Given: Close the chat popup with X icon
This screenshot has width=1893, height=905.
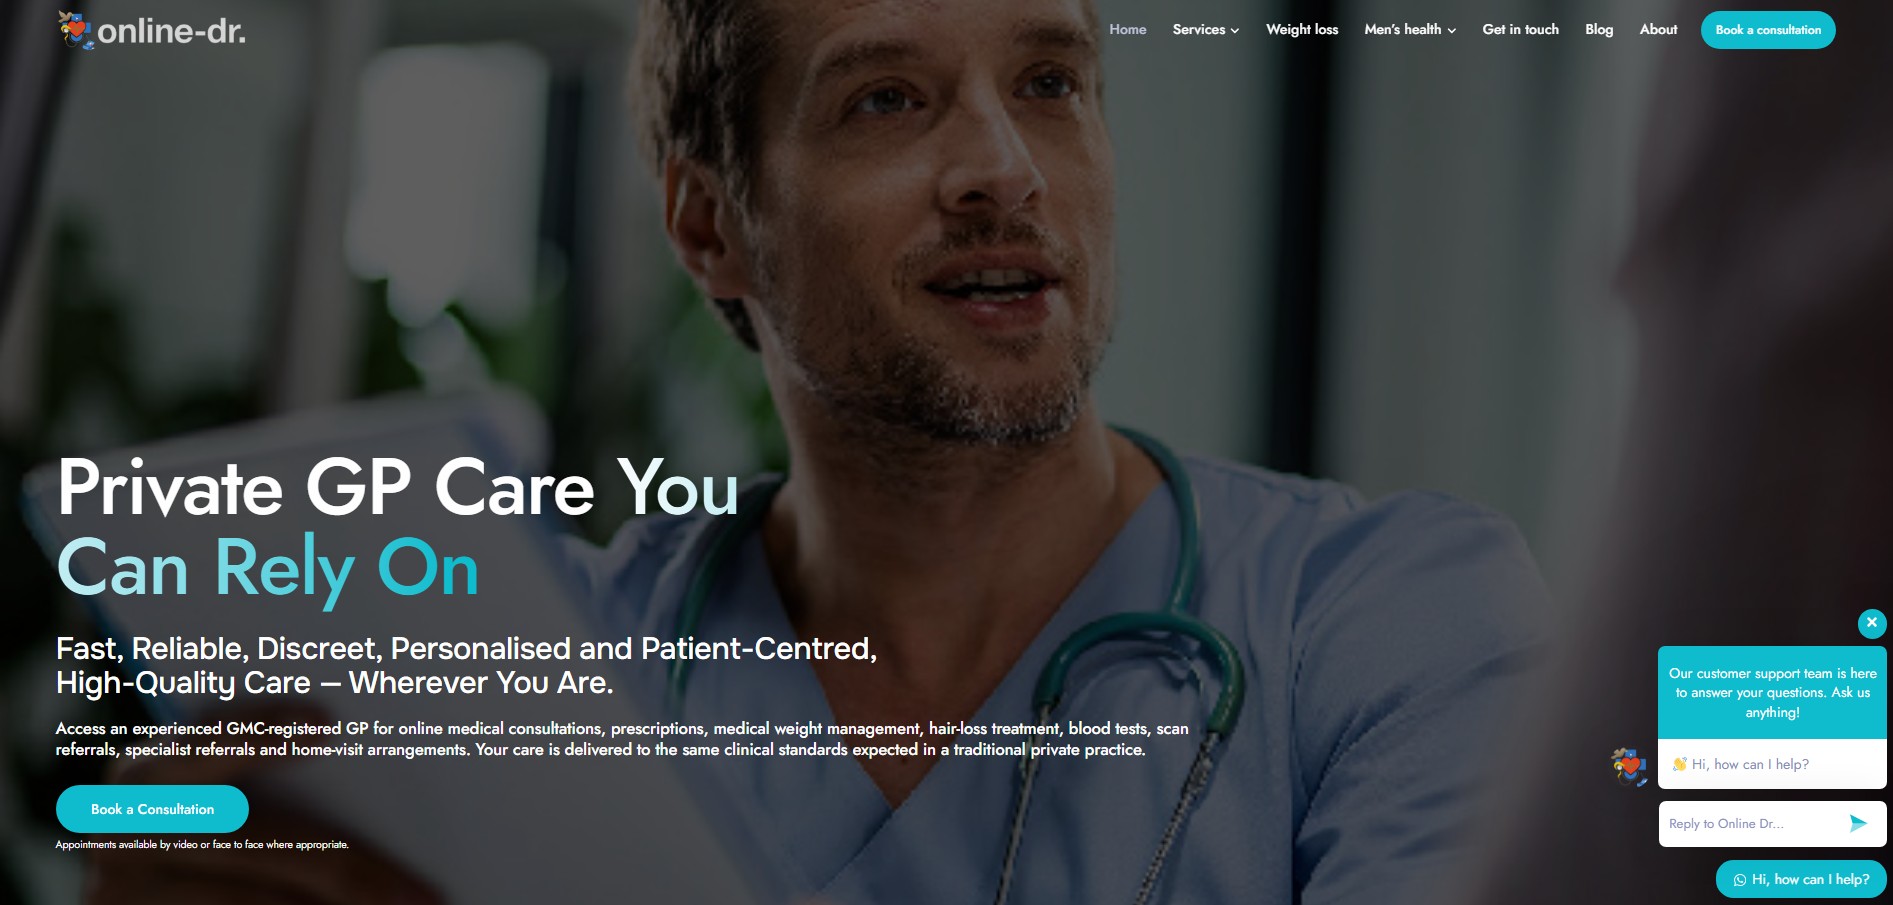Looking at the screenshot, I should click(1872, 623).
